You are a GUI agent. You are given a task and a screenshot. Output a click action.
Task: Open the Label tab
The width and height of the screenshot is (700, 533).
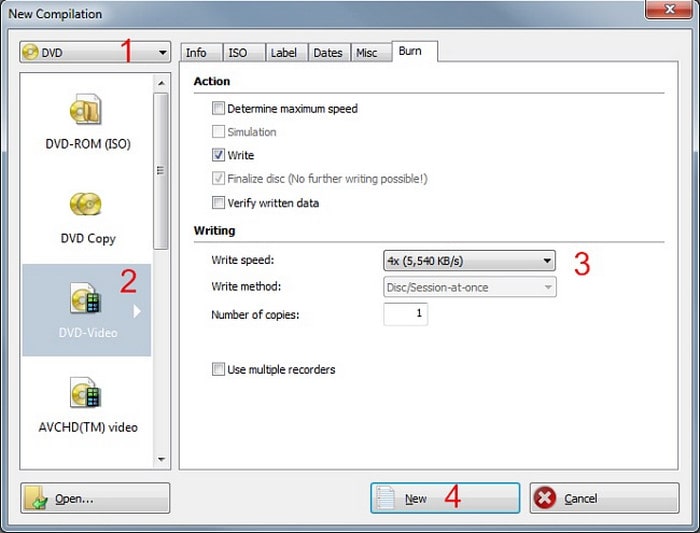[283, 52]
